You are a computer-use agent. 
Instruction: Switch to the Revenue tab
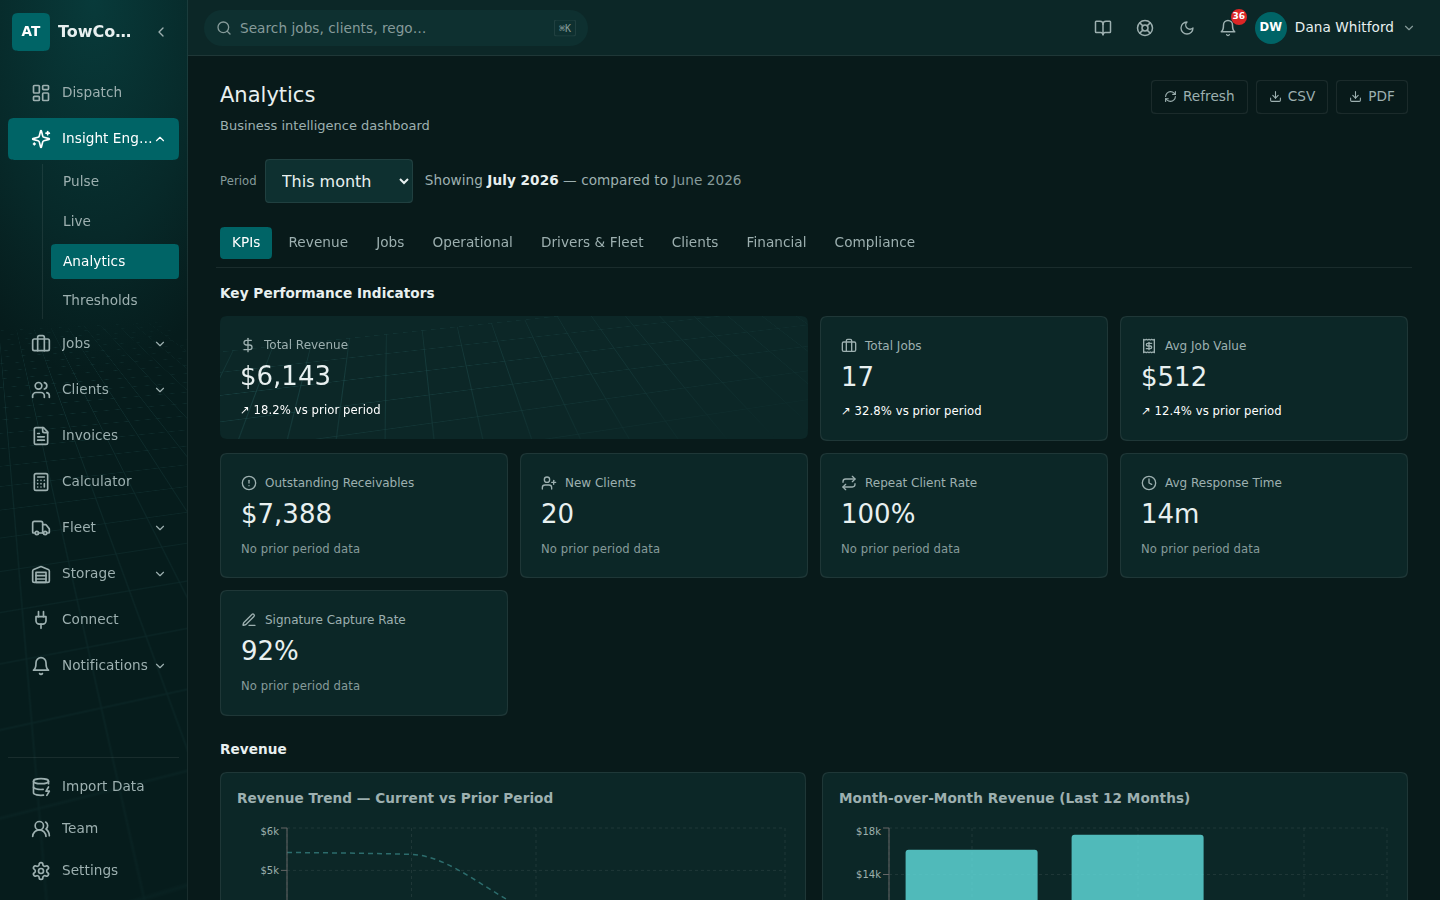pos(318,243)
